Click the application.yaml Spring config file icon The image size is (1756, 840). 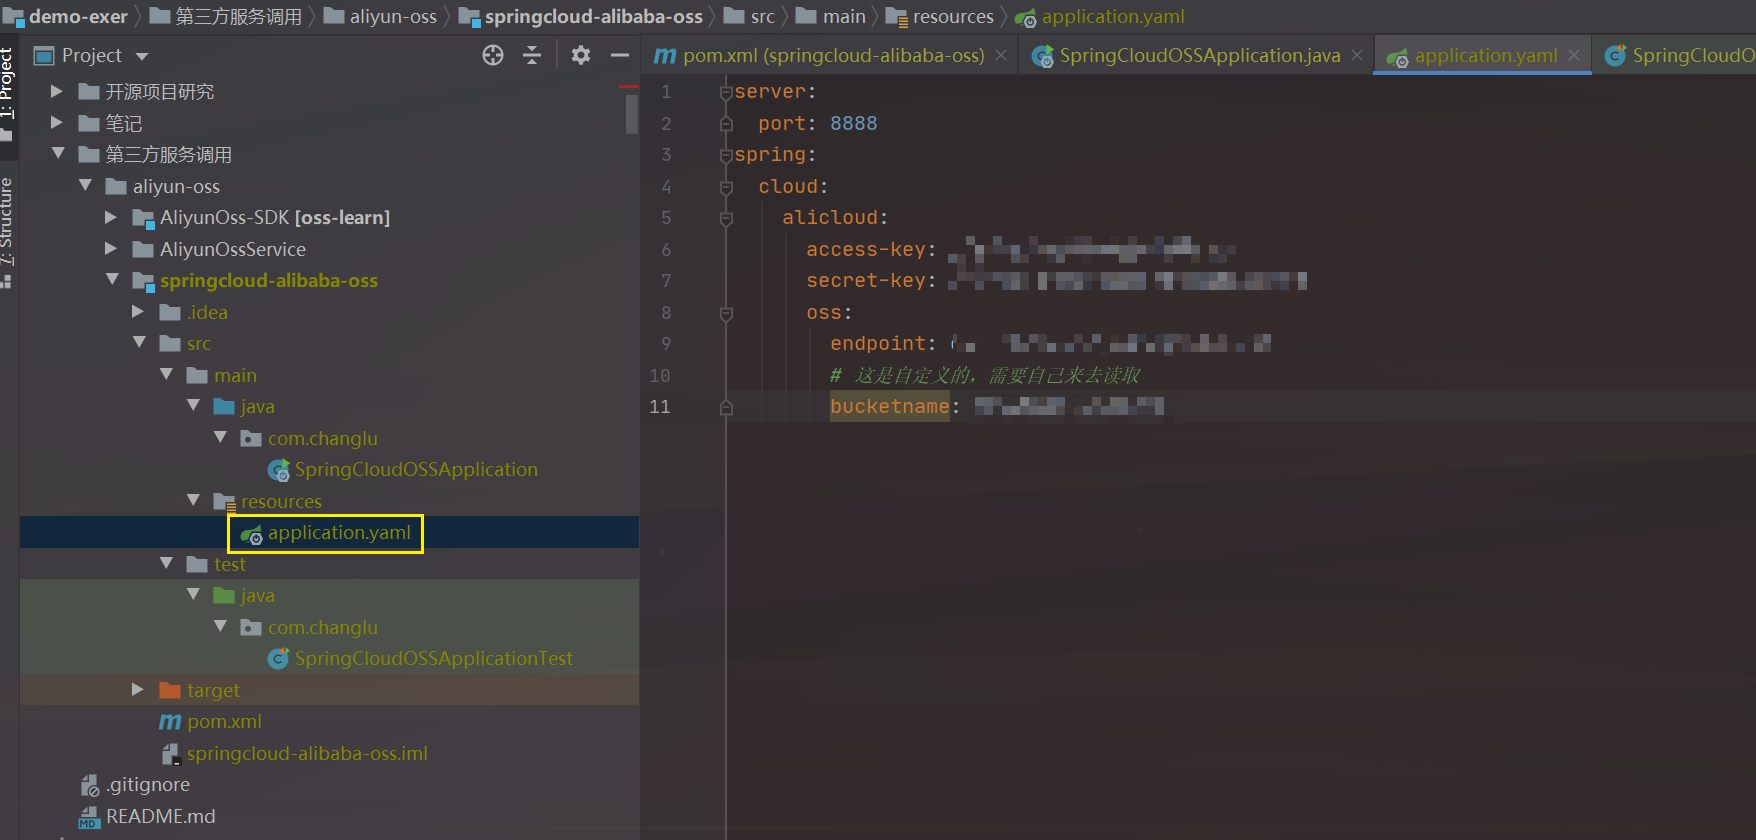252,534
